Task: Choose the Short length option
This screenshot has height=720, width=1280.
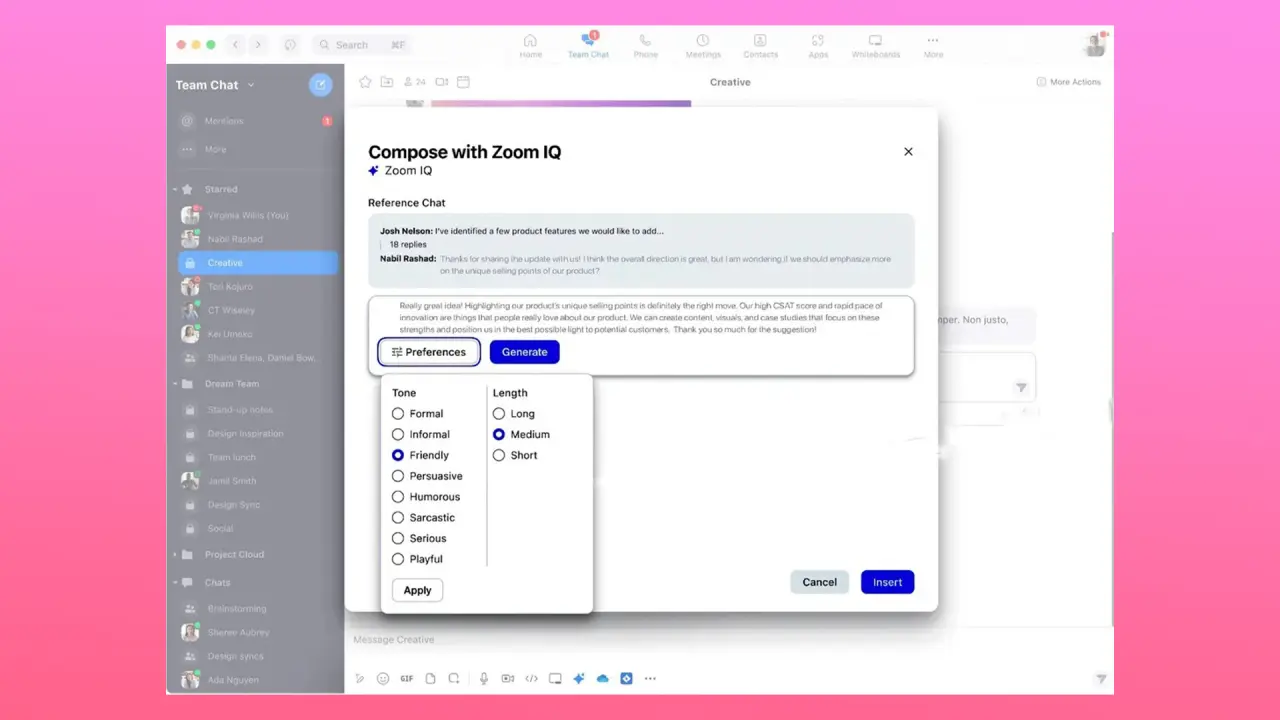Action: tap(499, 456)
